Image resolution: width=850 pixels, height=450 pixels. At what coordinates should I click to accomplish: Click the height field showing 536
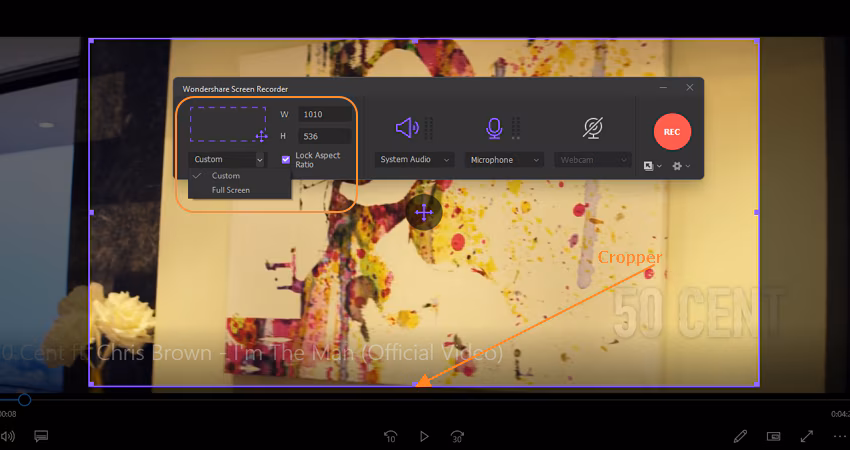coord(325,136)
